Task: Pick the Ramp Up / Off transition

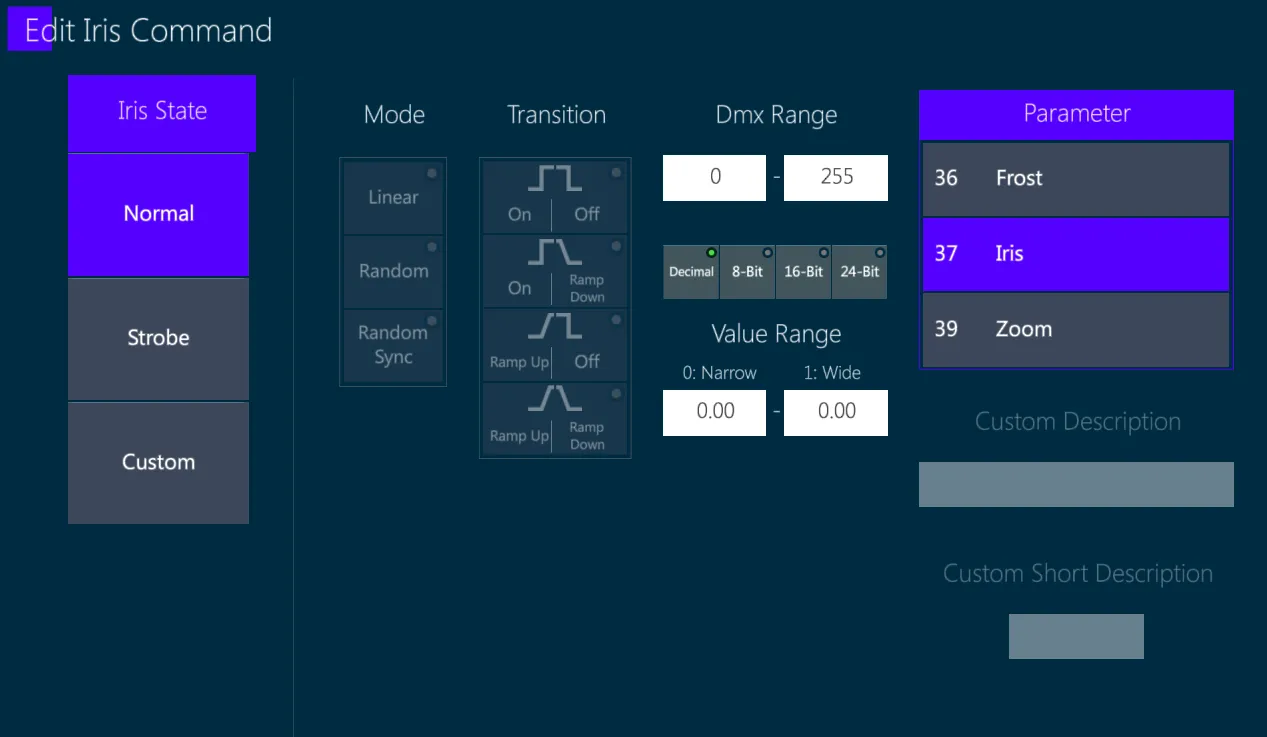Action: (x=555, y=345)
